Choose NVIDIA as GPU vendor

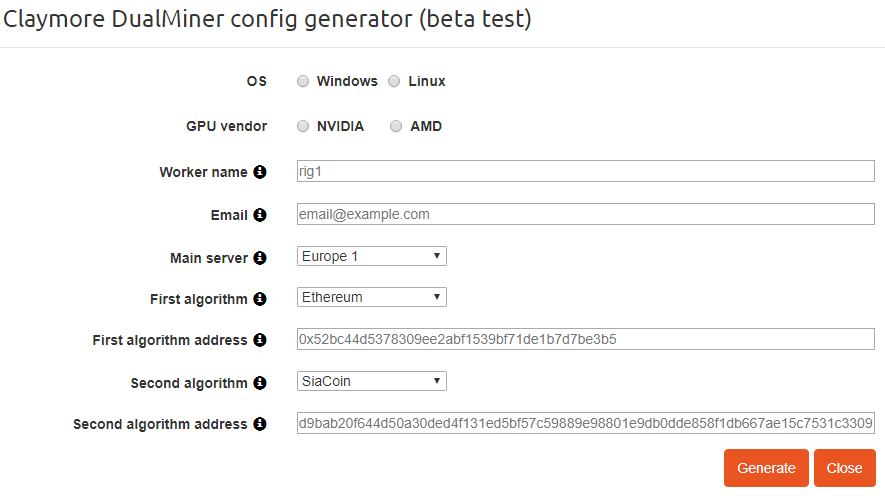pyautogui.click(x=303, y=127)
